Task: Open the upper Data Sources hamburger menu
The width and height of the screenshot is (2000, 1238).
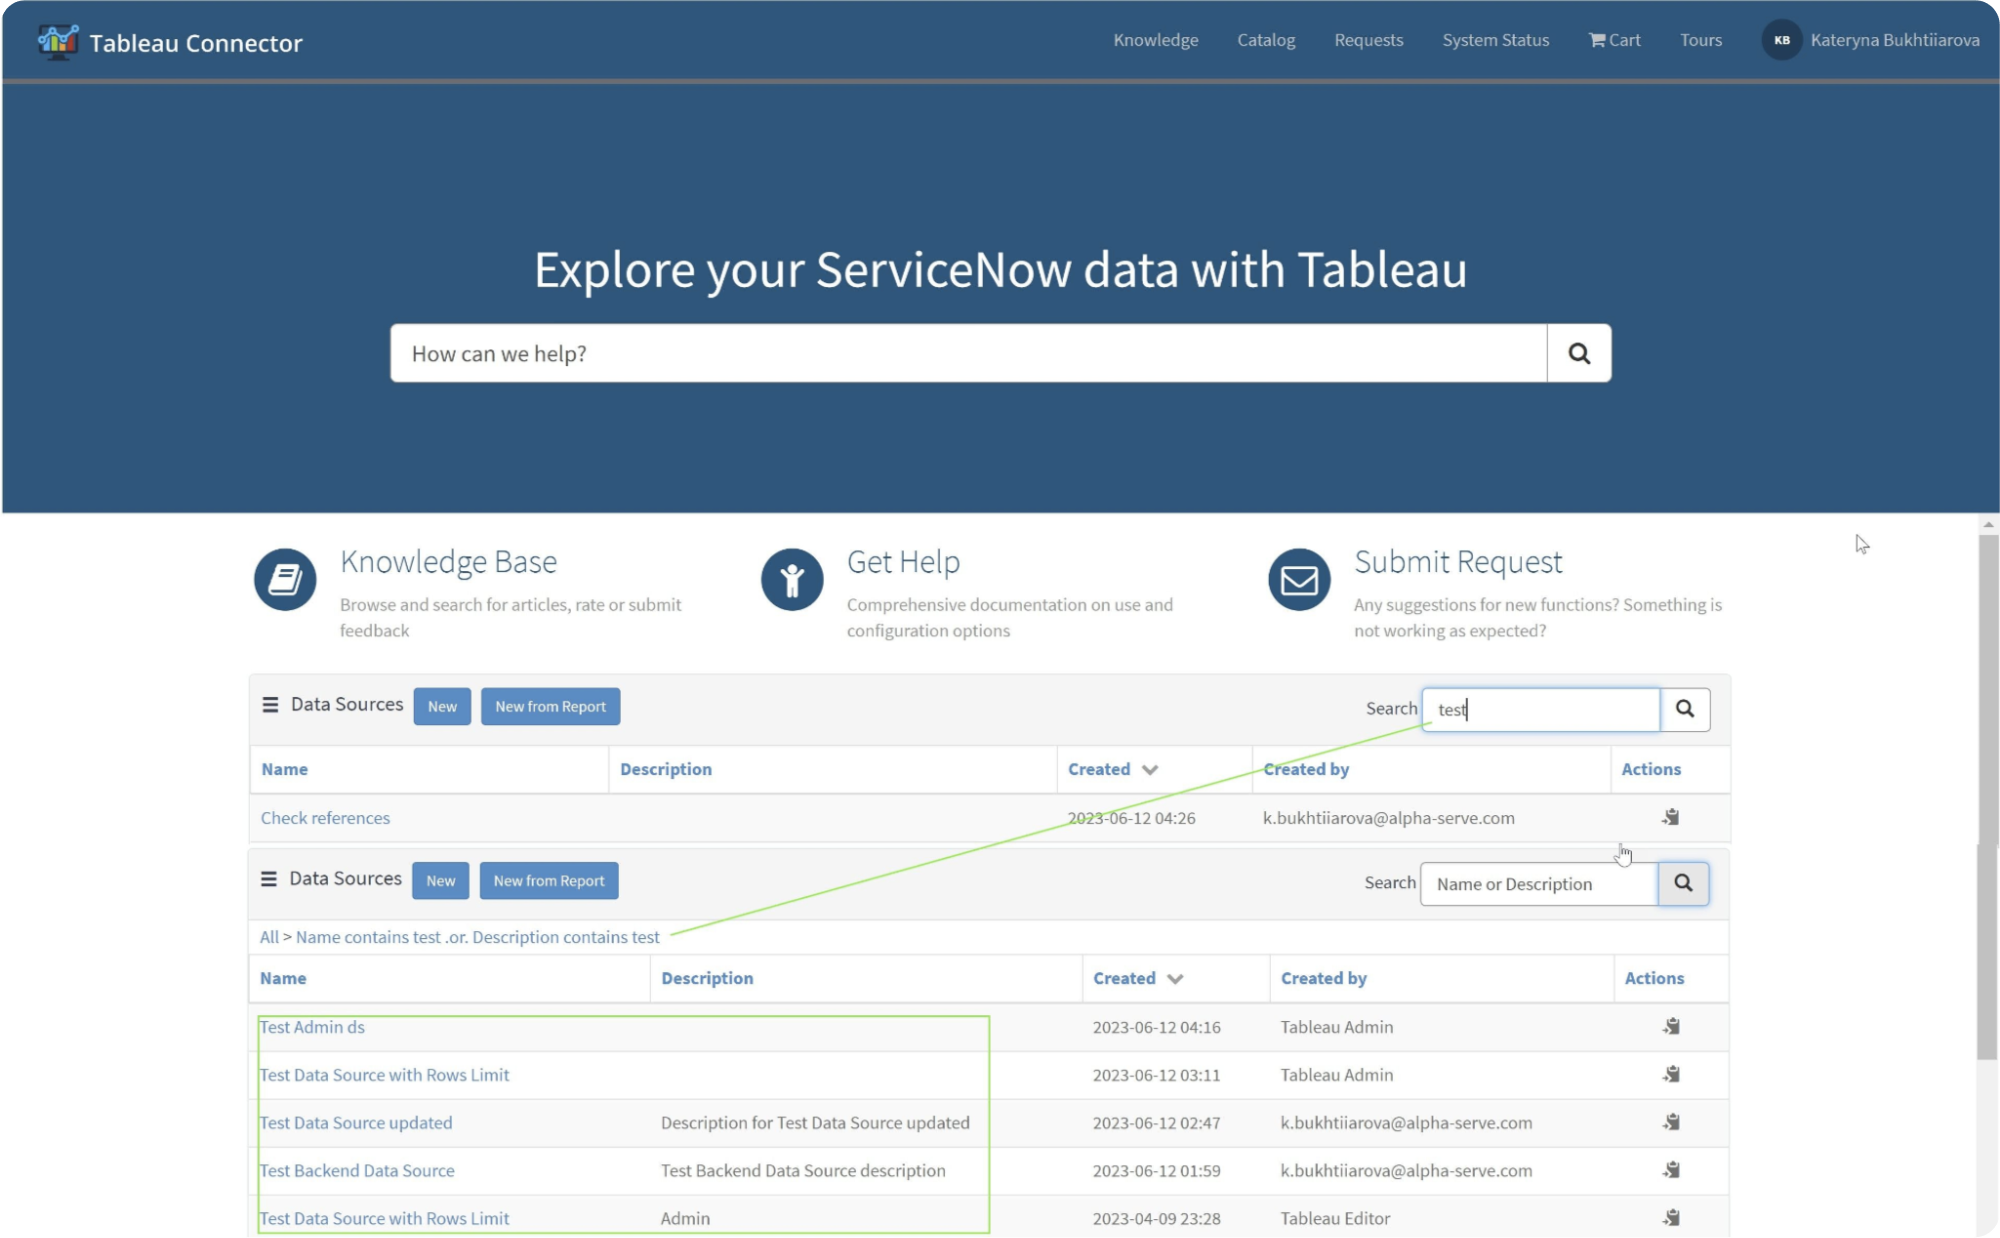Action: pos(270,705)
